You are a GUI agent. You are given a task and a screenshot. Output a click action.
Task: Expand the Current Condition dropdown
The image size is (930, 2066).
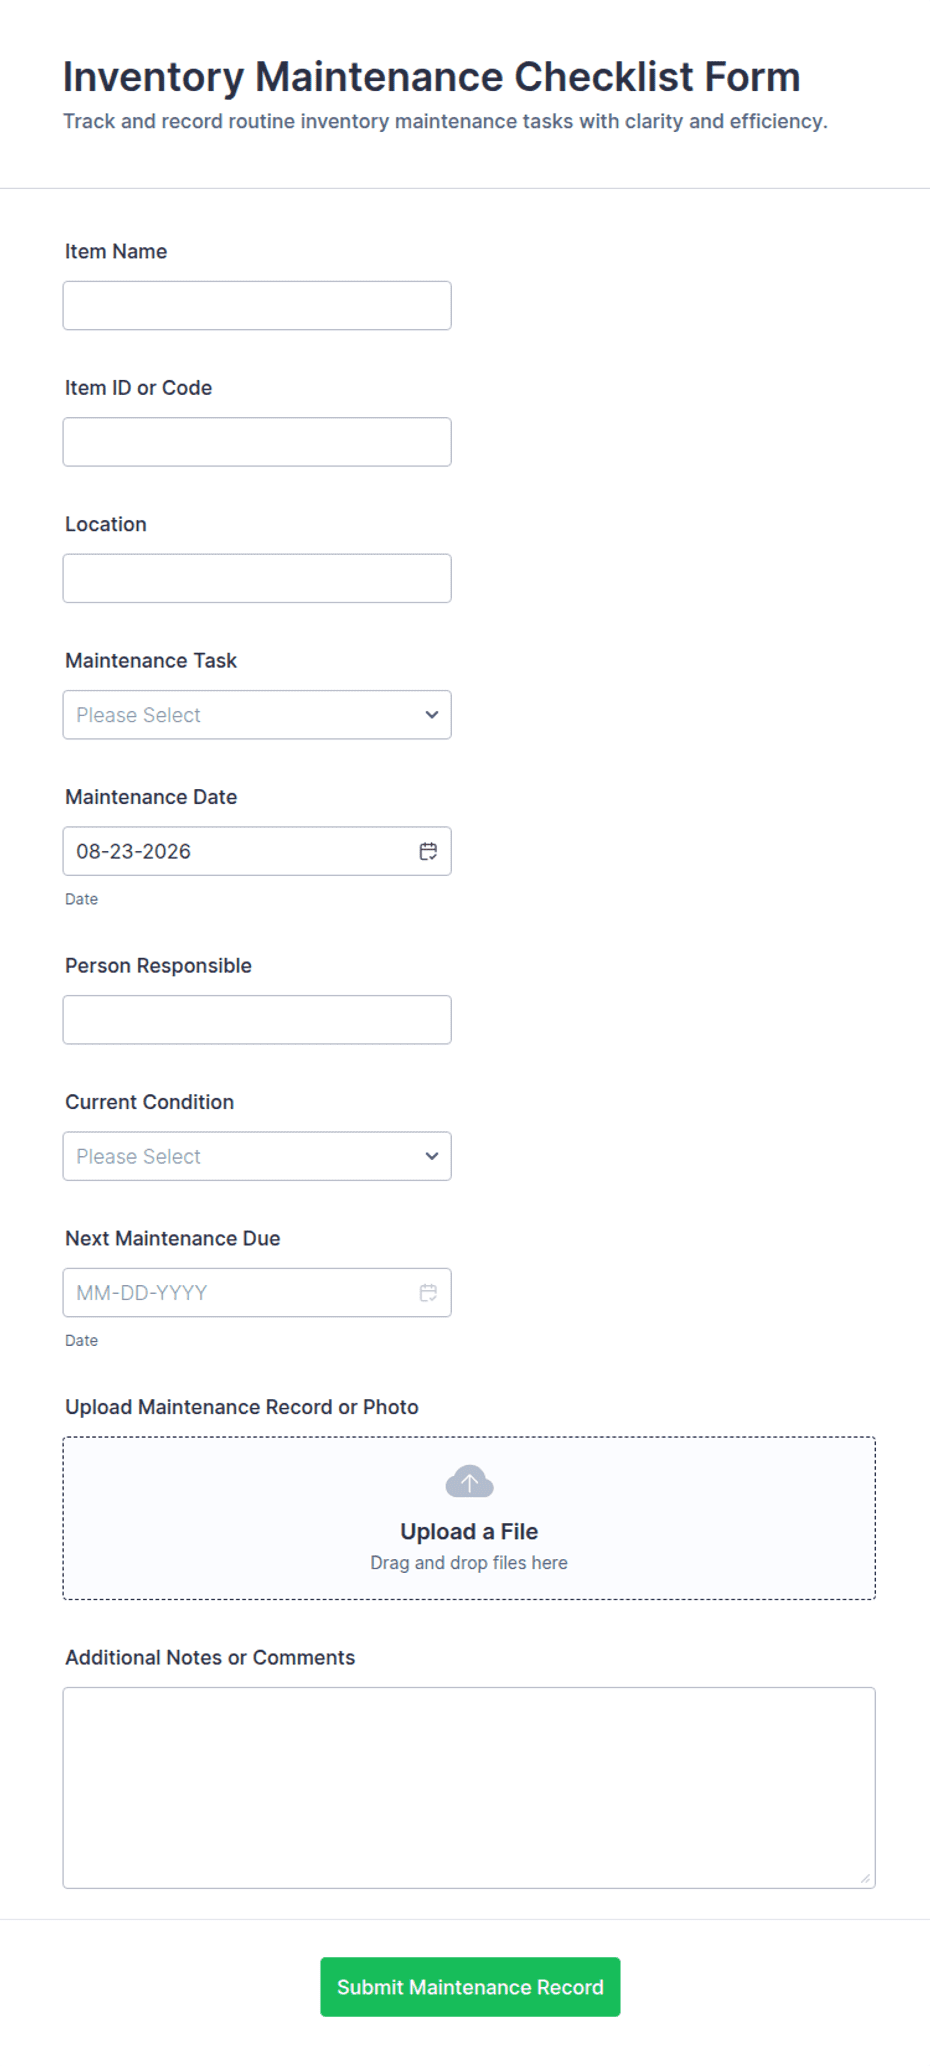pyautogui.click(x=257, y=1156)
